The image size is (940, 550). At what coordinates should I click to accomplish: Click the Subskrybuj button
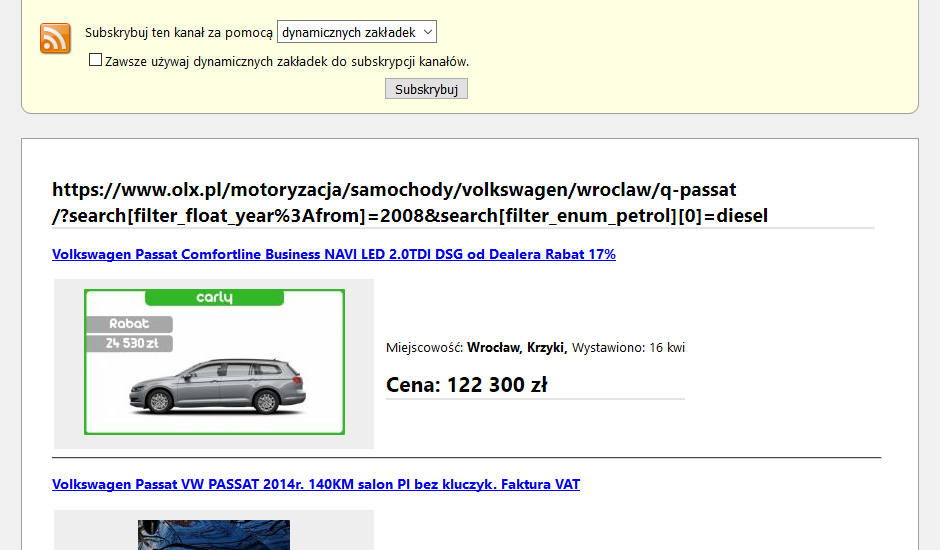pyautogui.click(x=426, y=89)
